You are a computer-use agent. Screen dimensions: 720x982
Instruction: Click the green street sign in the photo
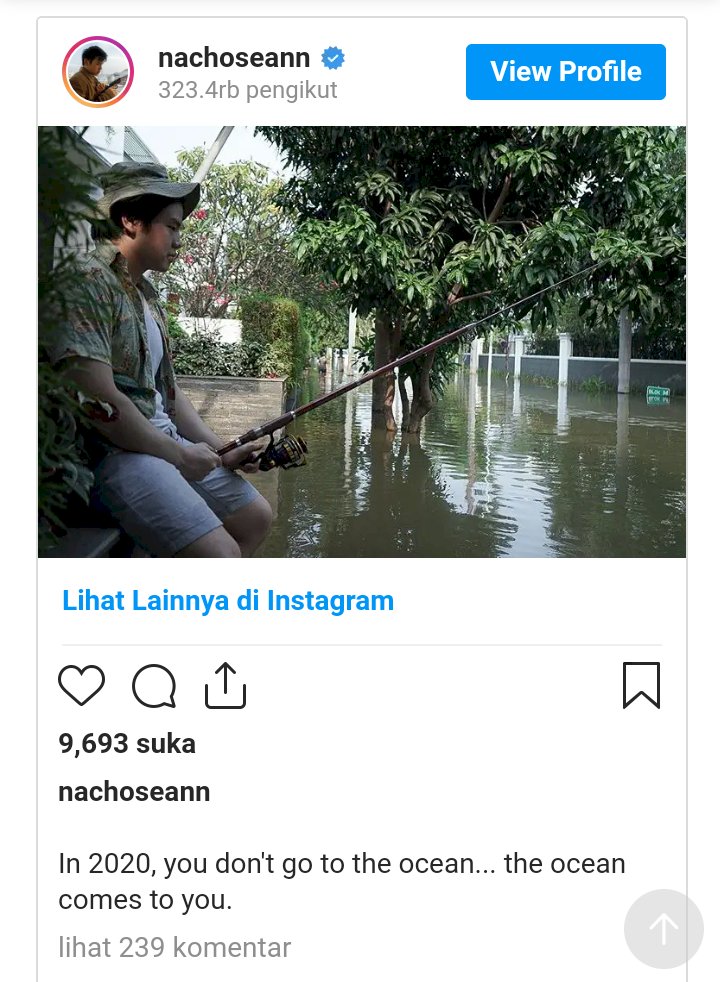(657, 395)
